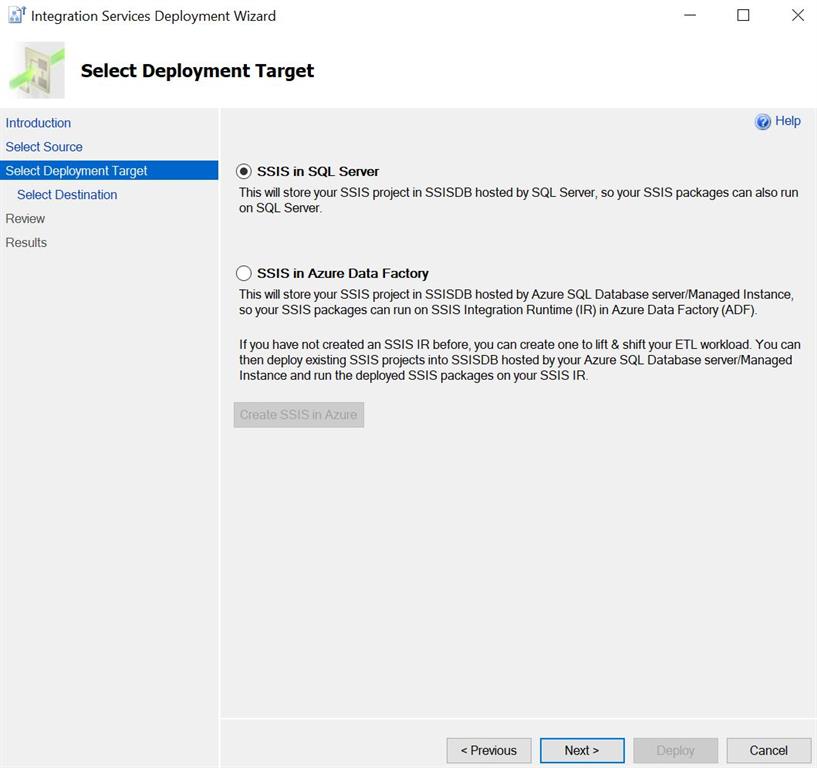Viewport: 817px width, 768px height.
Task: Jump to the Select Destination sub-step
Action: click(x=67, y=195)
